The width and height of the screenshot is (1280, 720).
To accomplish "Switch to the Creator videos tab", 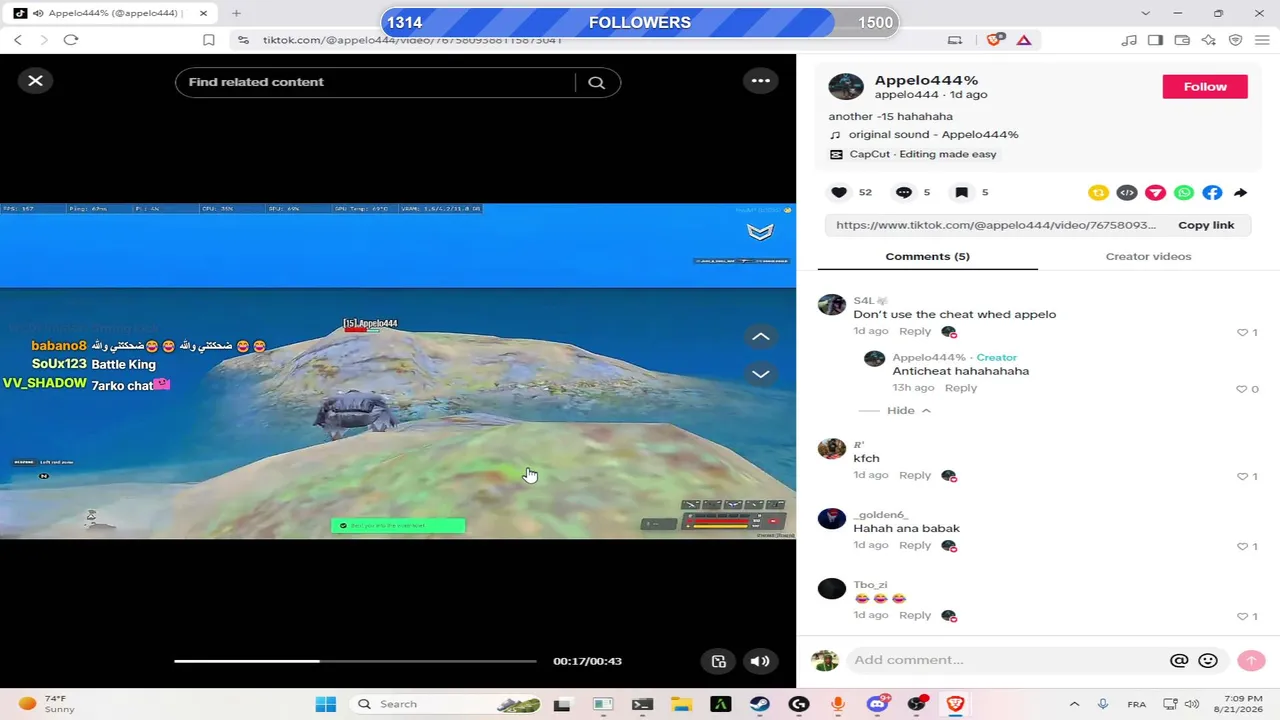I will coord(1148,257).
